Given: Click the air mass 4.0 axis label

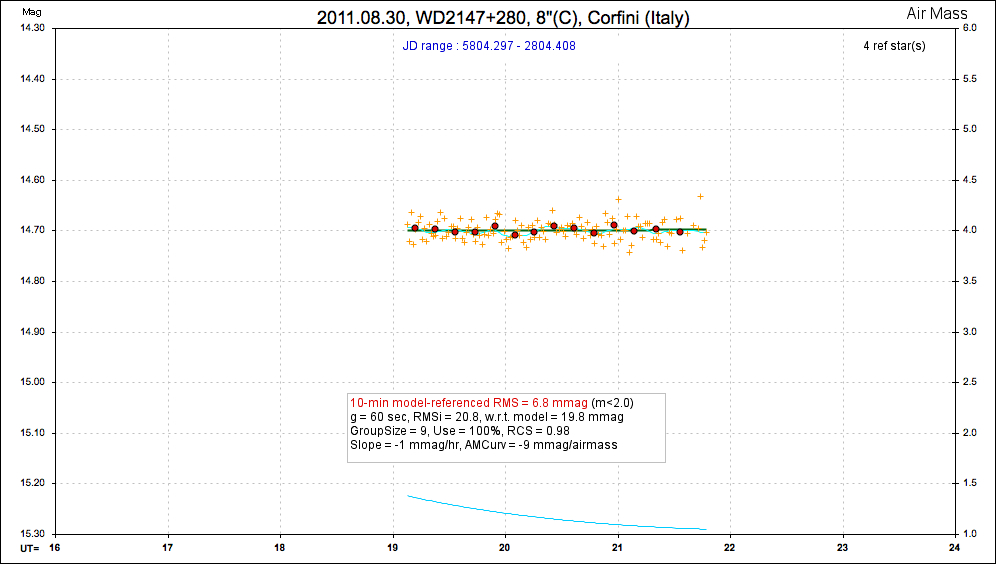Looking at the screenshot, I should [970, 230].
